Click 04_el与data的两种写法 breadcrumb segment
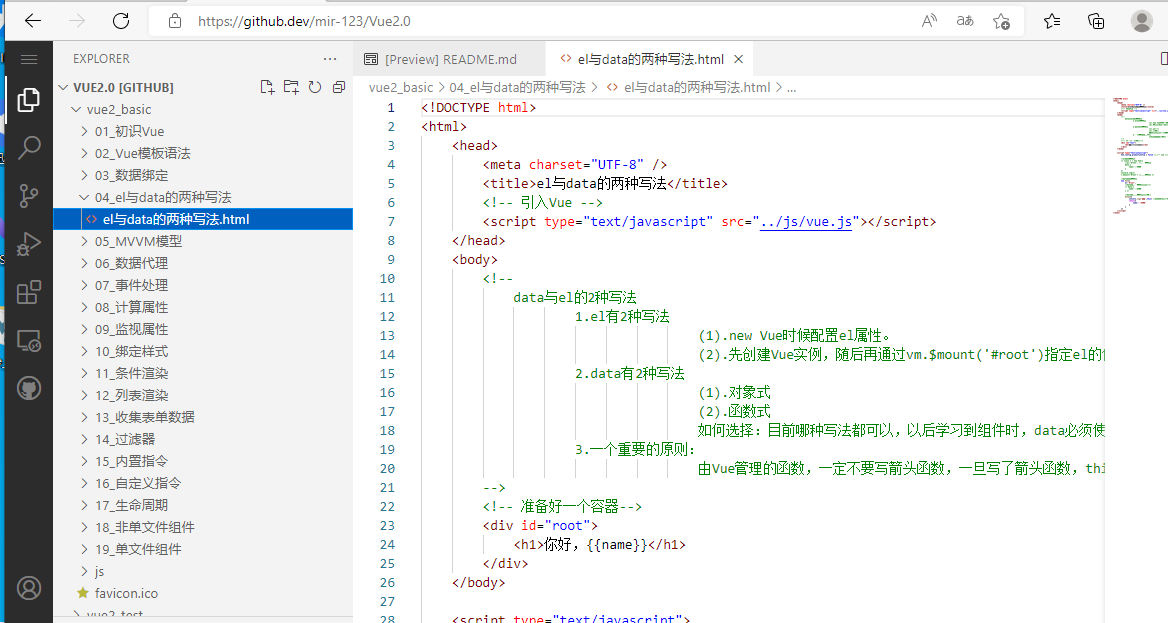The width and height of the screenshot is (1168, 623). [x=517, y=87]
